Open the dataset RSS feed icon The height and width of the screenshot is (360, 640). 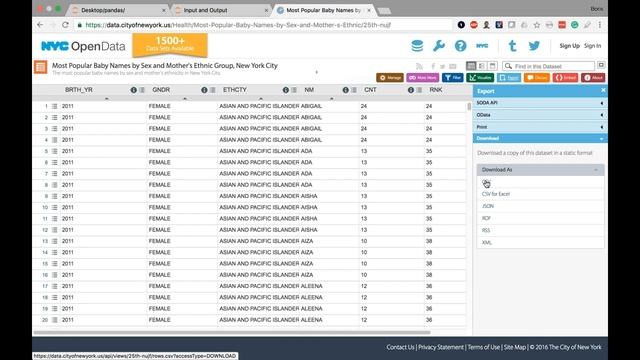(x=419, y=66)
